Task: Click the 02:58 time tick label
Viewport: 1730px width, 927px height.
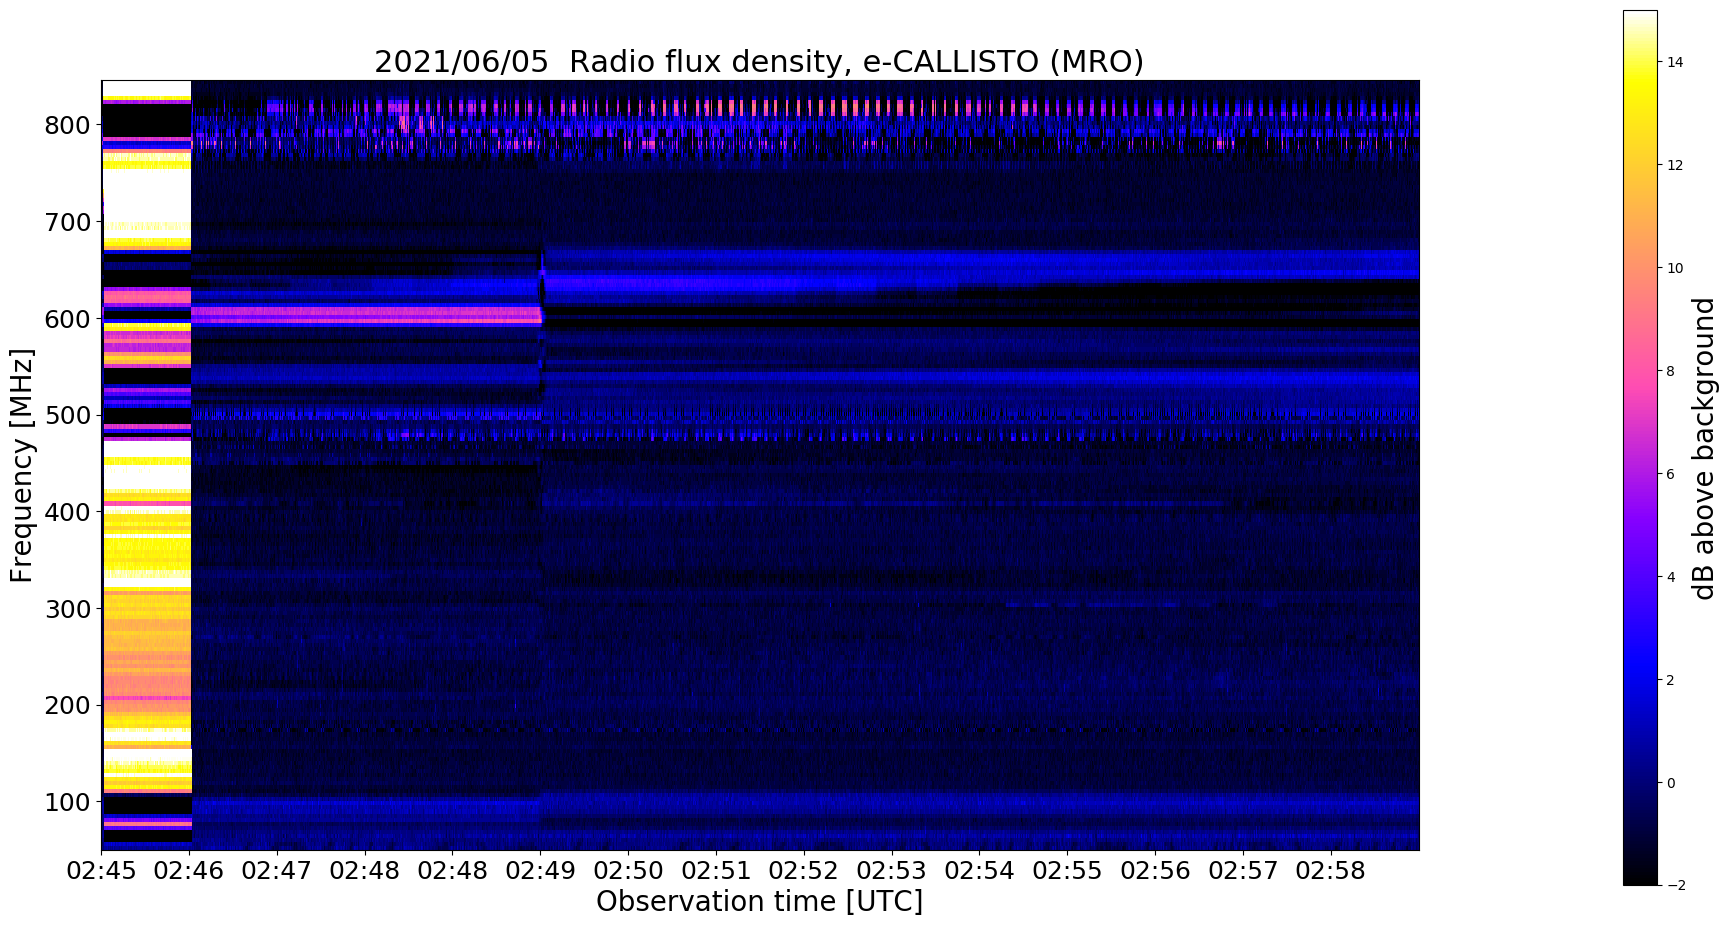Action: (1330, 870)
